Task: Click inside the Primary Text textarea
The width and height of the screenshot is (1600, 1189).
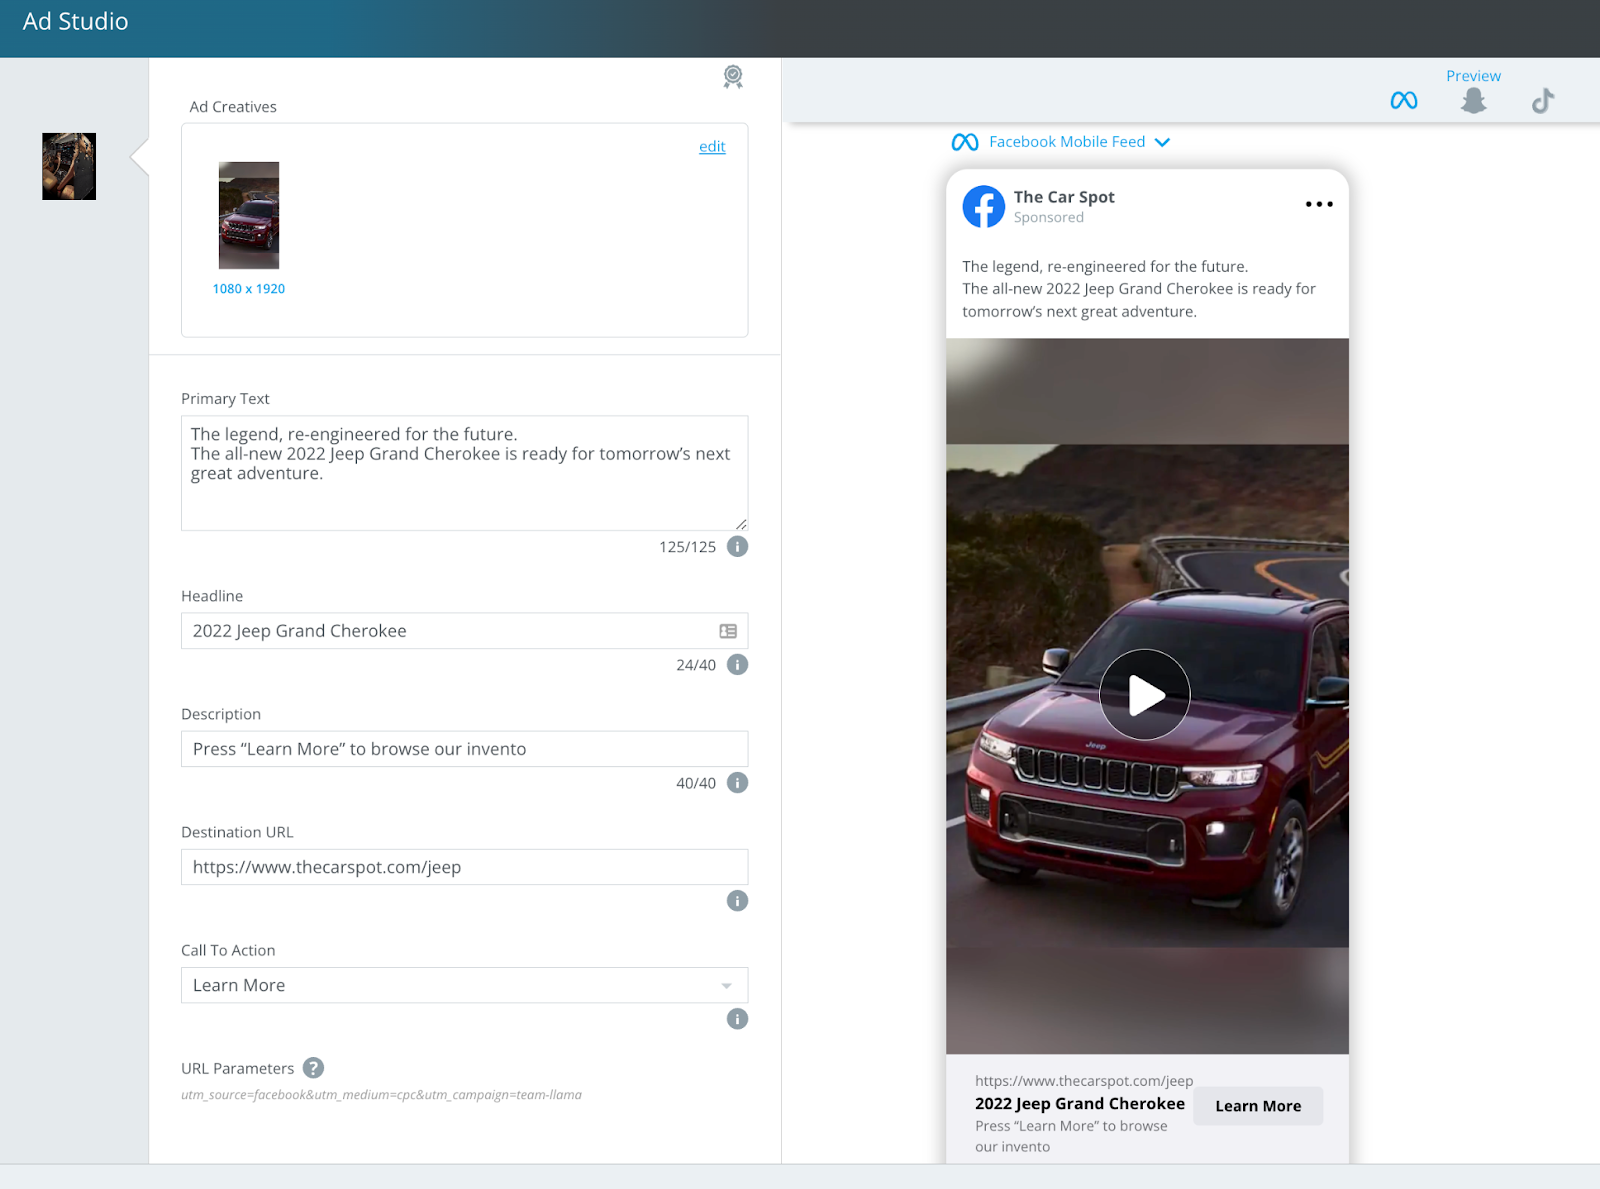Action: click(464, 473)
